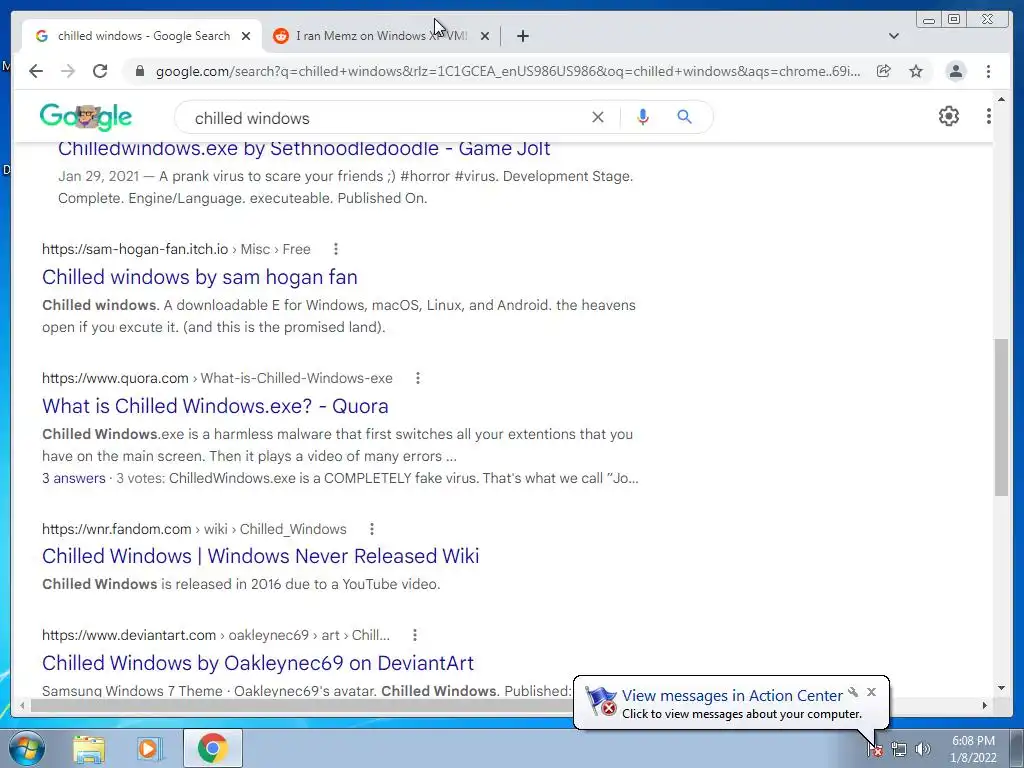Click the 3 answers link under Quora
Viewport: 1024px width, 768px height.
74,478
